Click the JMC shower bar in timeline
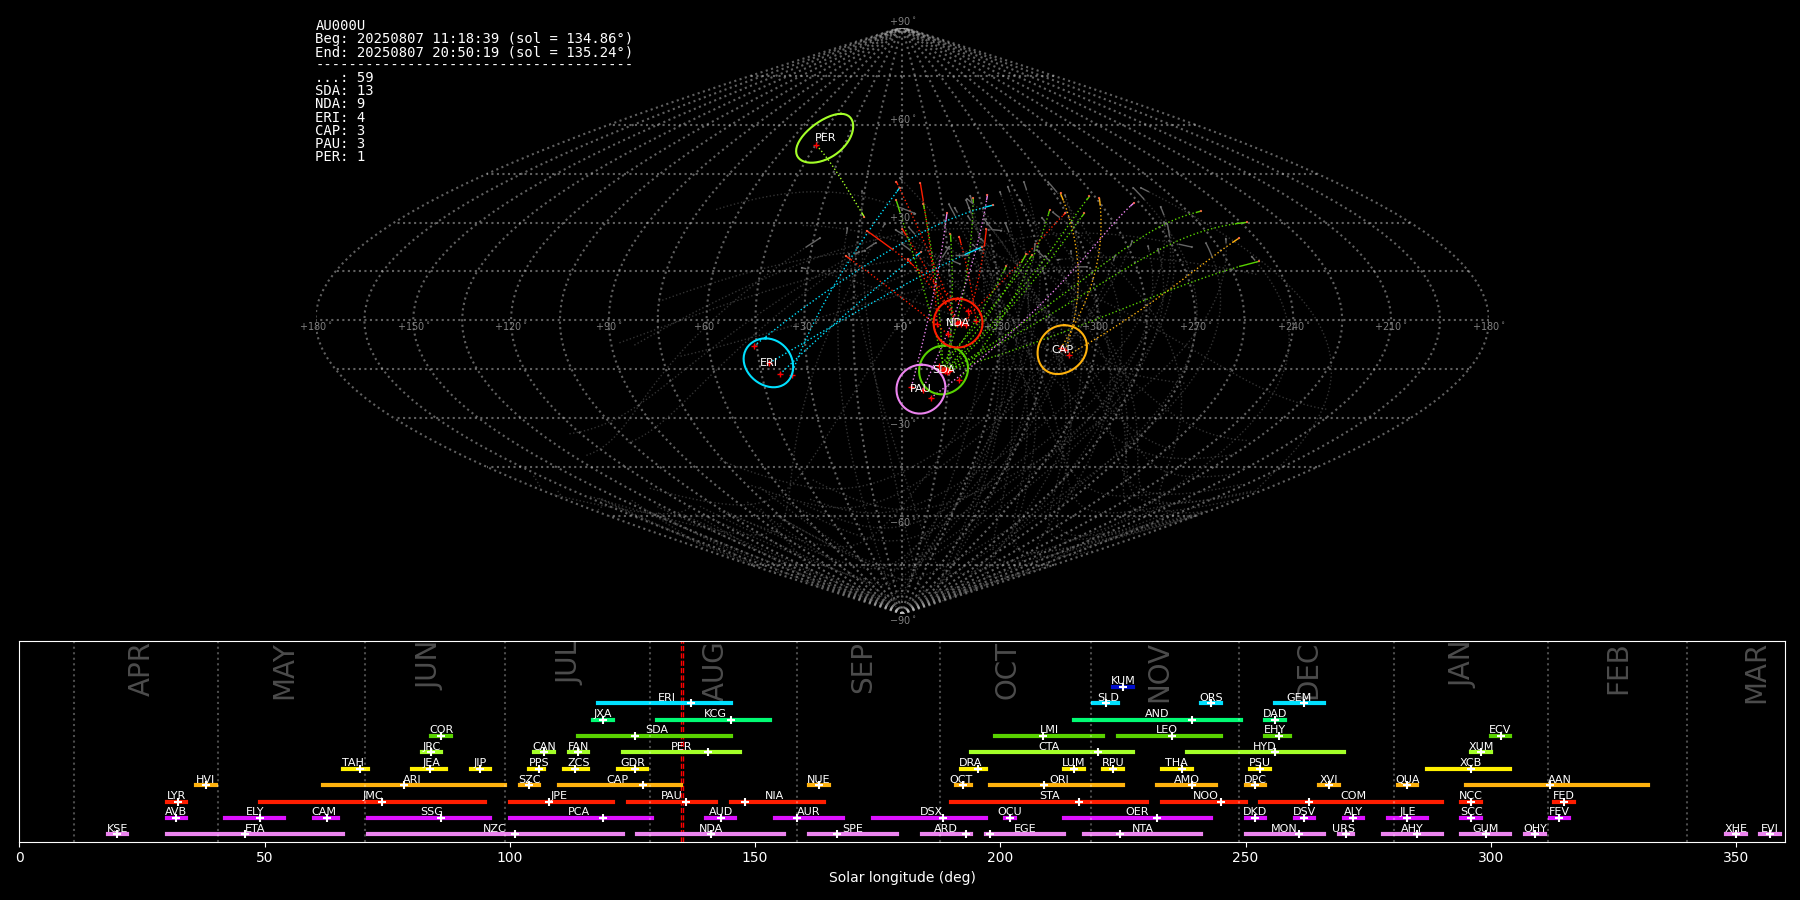1800x900 pixels. tap(372, 802)
